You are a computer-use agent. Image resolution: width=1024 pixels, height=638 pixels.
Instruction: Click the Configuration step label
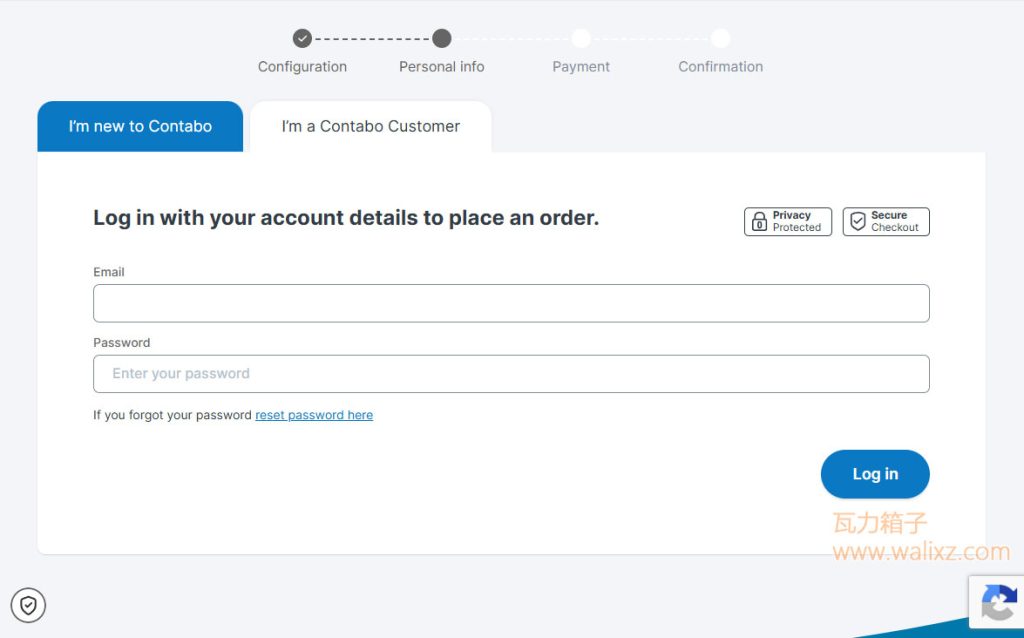pos(302,67)
